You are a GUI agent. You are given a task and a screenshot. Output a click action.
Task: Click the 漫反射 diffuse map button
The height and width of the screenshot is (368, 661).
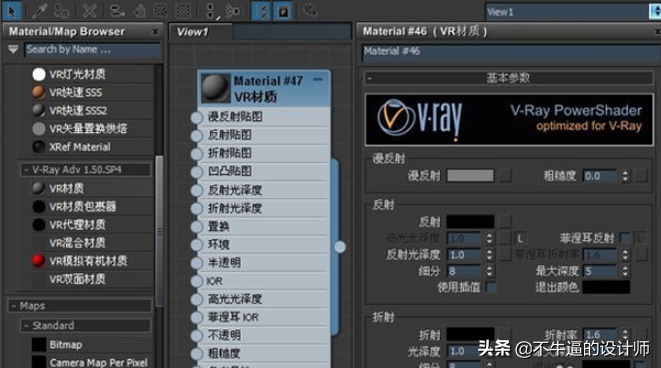click(505, 176)
